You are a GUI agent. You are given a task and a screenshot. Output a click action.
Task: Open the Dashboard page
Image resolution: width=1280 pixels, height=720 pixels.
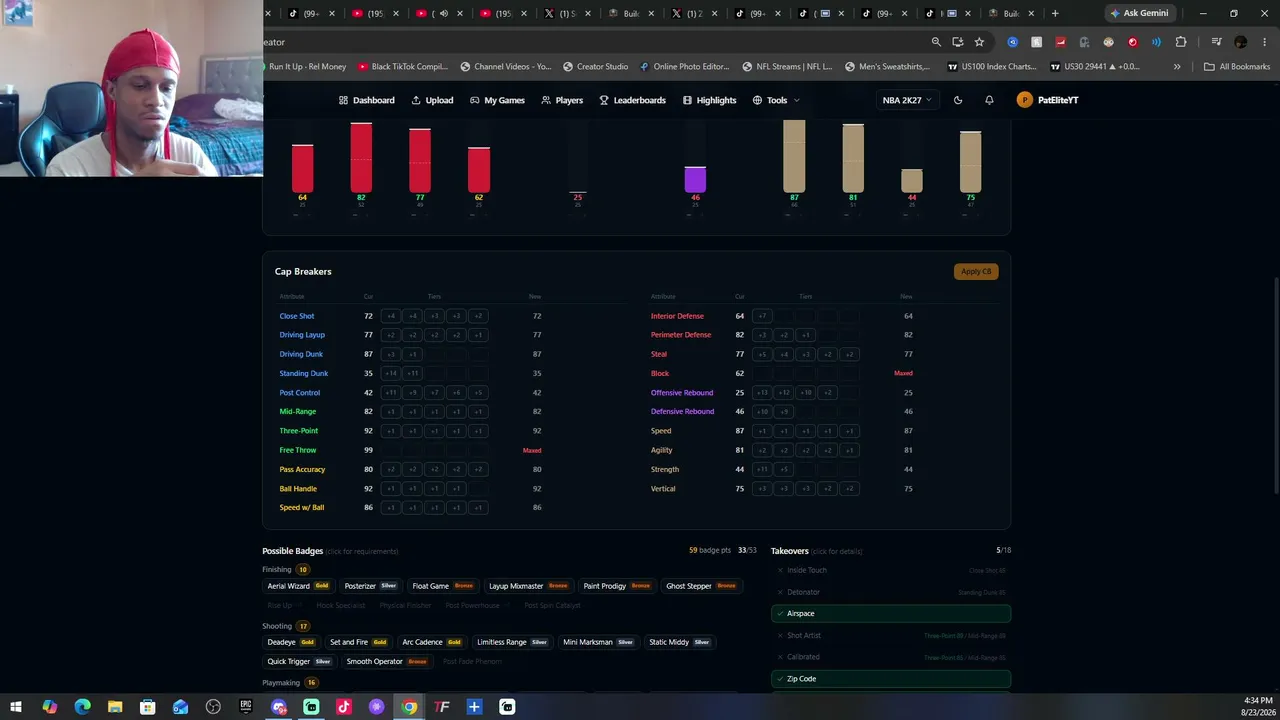pos(366,100)
